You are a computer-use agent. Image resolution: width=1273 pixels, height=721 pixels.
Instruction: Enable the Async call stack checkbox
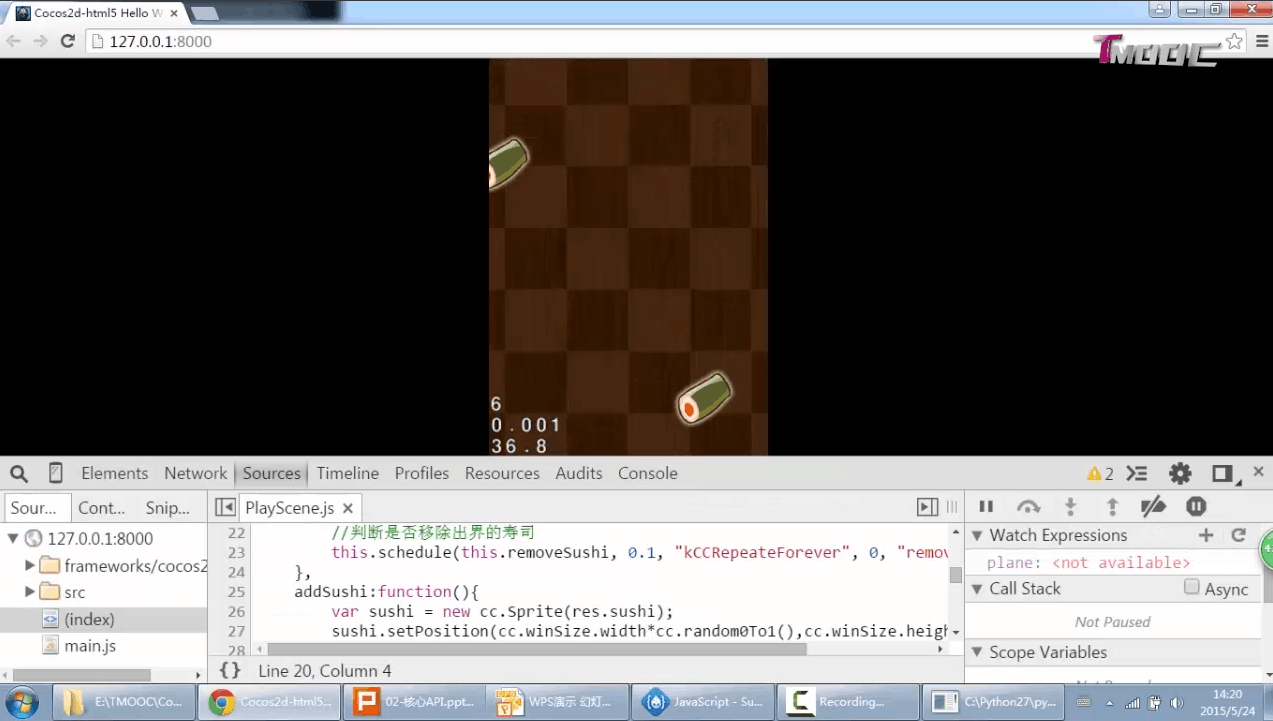coord(1192,588)
